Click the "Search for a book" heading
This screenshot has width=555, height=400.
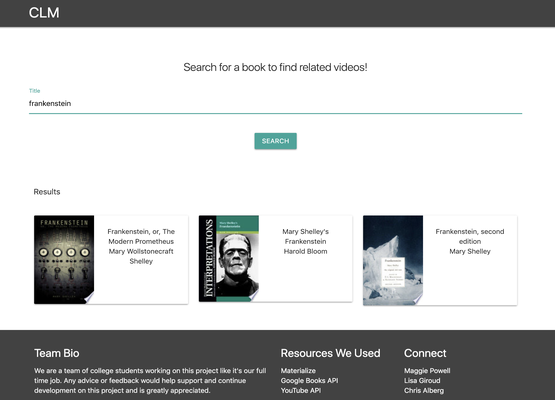tap(275, 67)
